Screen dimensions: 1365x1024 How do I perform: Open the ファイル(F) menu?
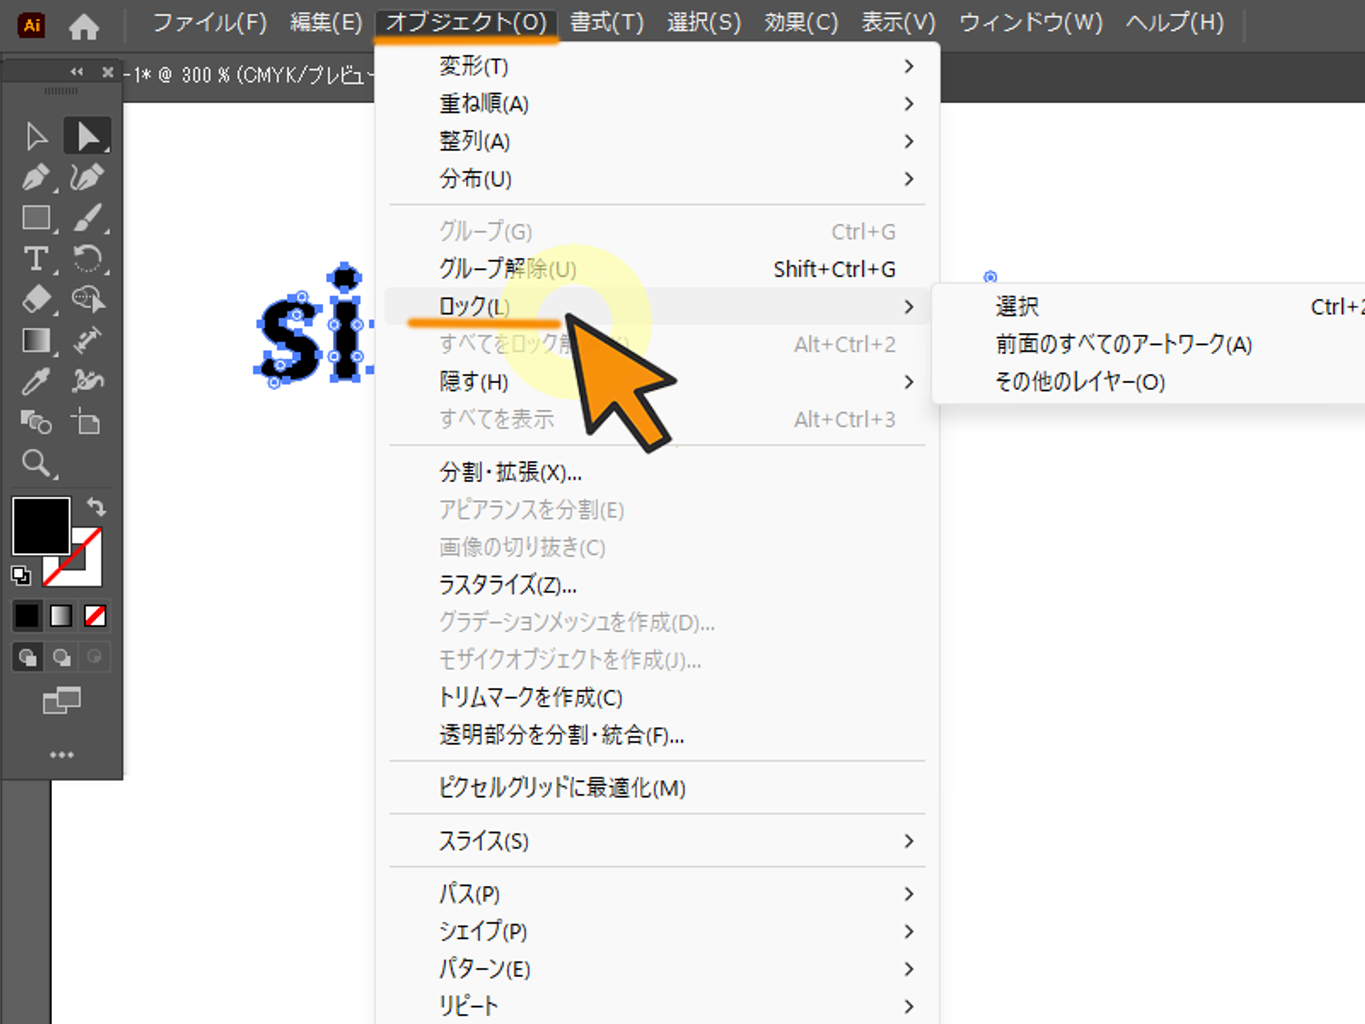point(210,22)
